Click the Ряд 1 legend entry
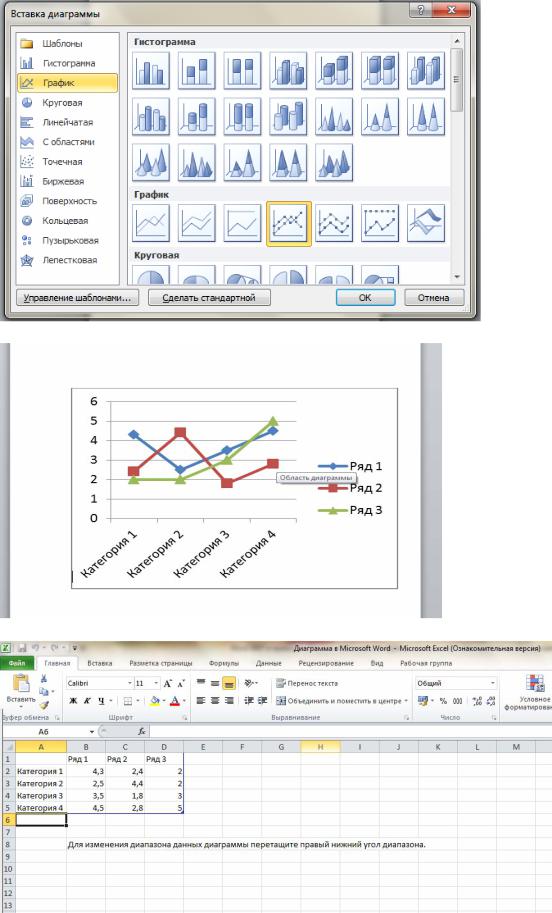552x913 pixels. 350,466
